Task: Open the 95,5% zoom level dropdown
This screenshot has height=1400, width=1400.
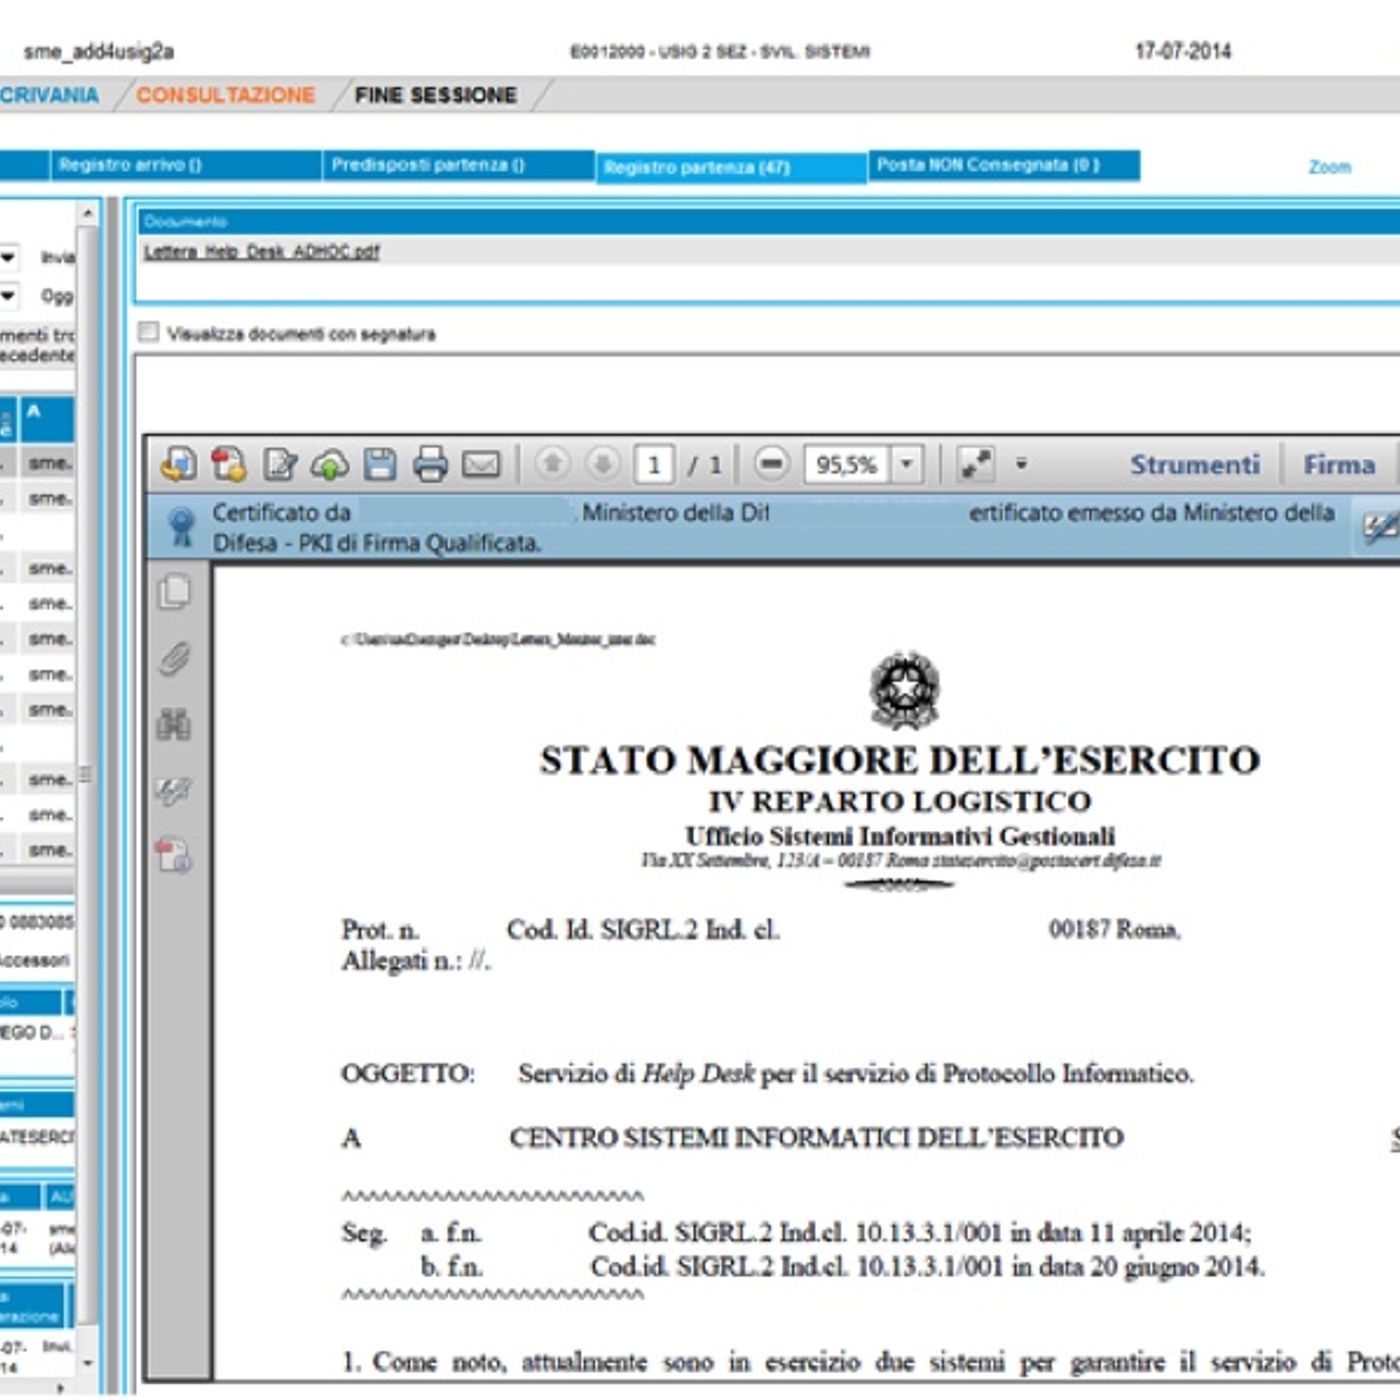Action: coord(906,464)
